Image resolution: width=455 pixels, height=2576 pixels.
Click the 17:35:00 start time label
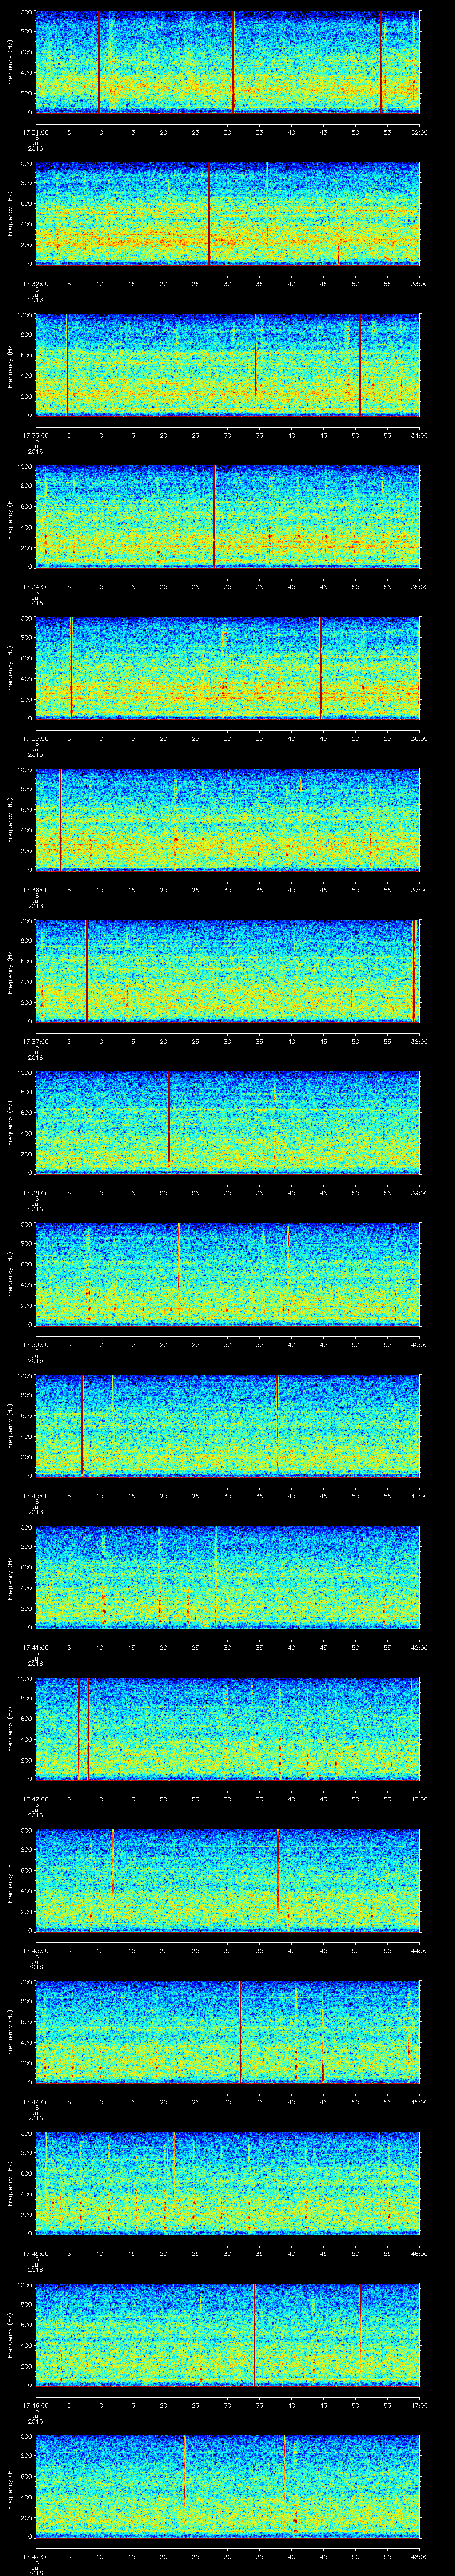coord(36,738)
